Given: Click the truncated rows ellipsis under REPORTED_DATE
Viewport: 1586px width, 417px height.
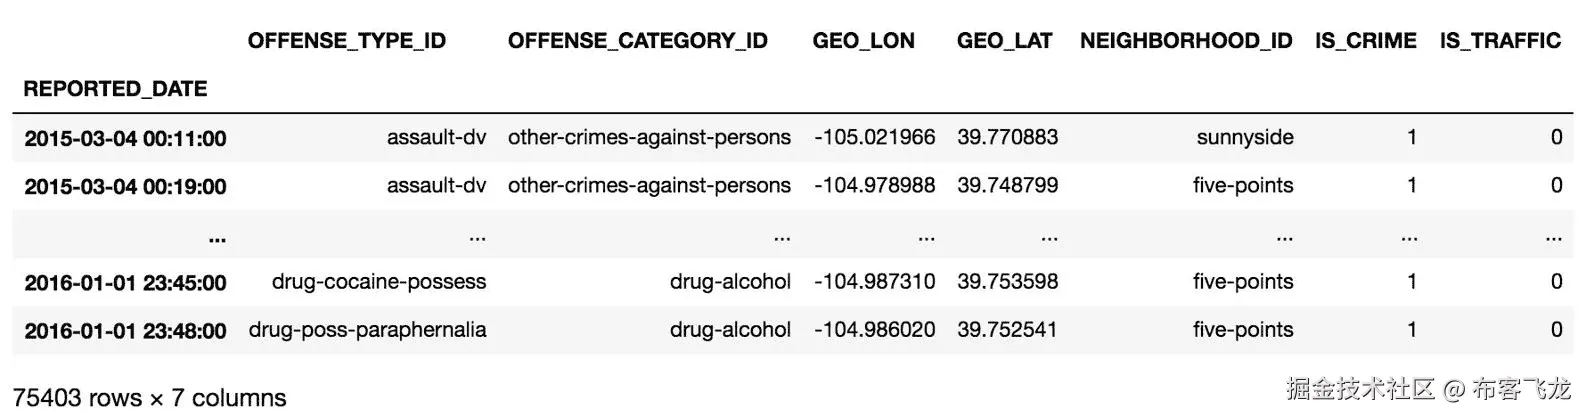Looking at the screenshot, I should coord(217,238).
